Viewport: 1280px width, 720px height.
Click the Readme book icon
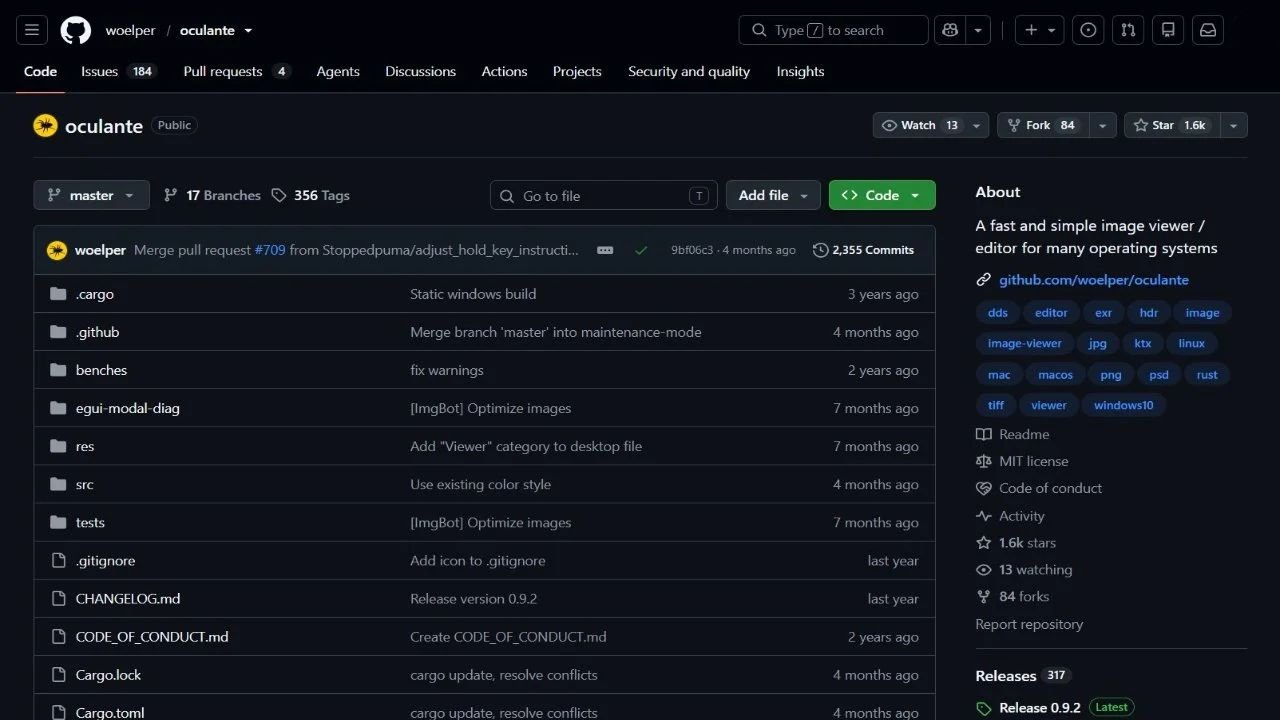click(983, 435)
